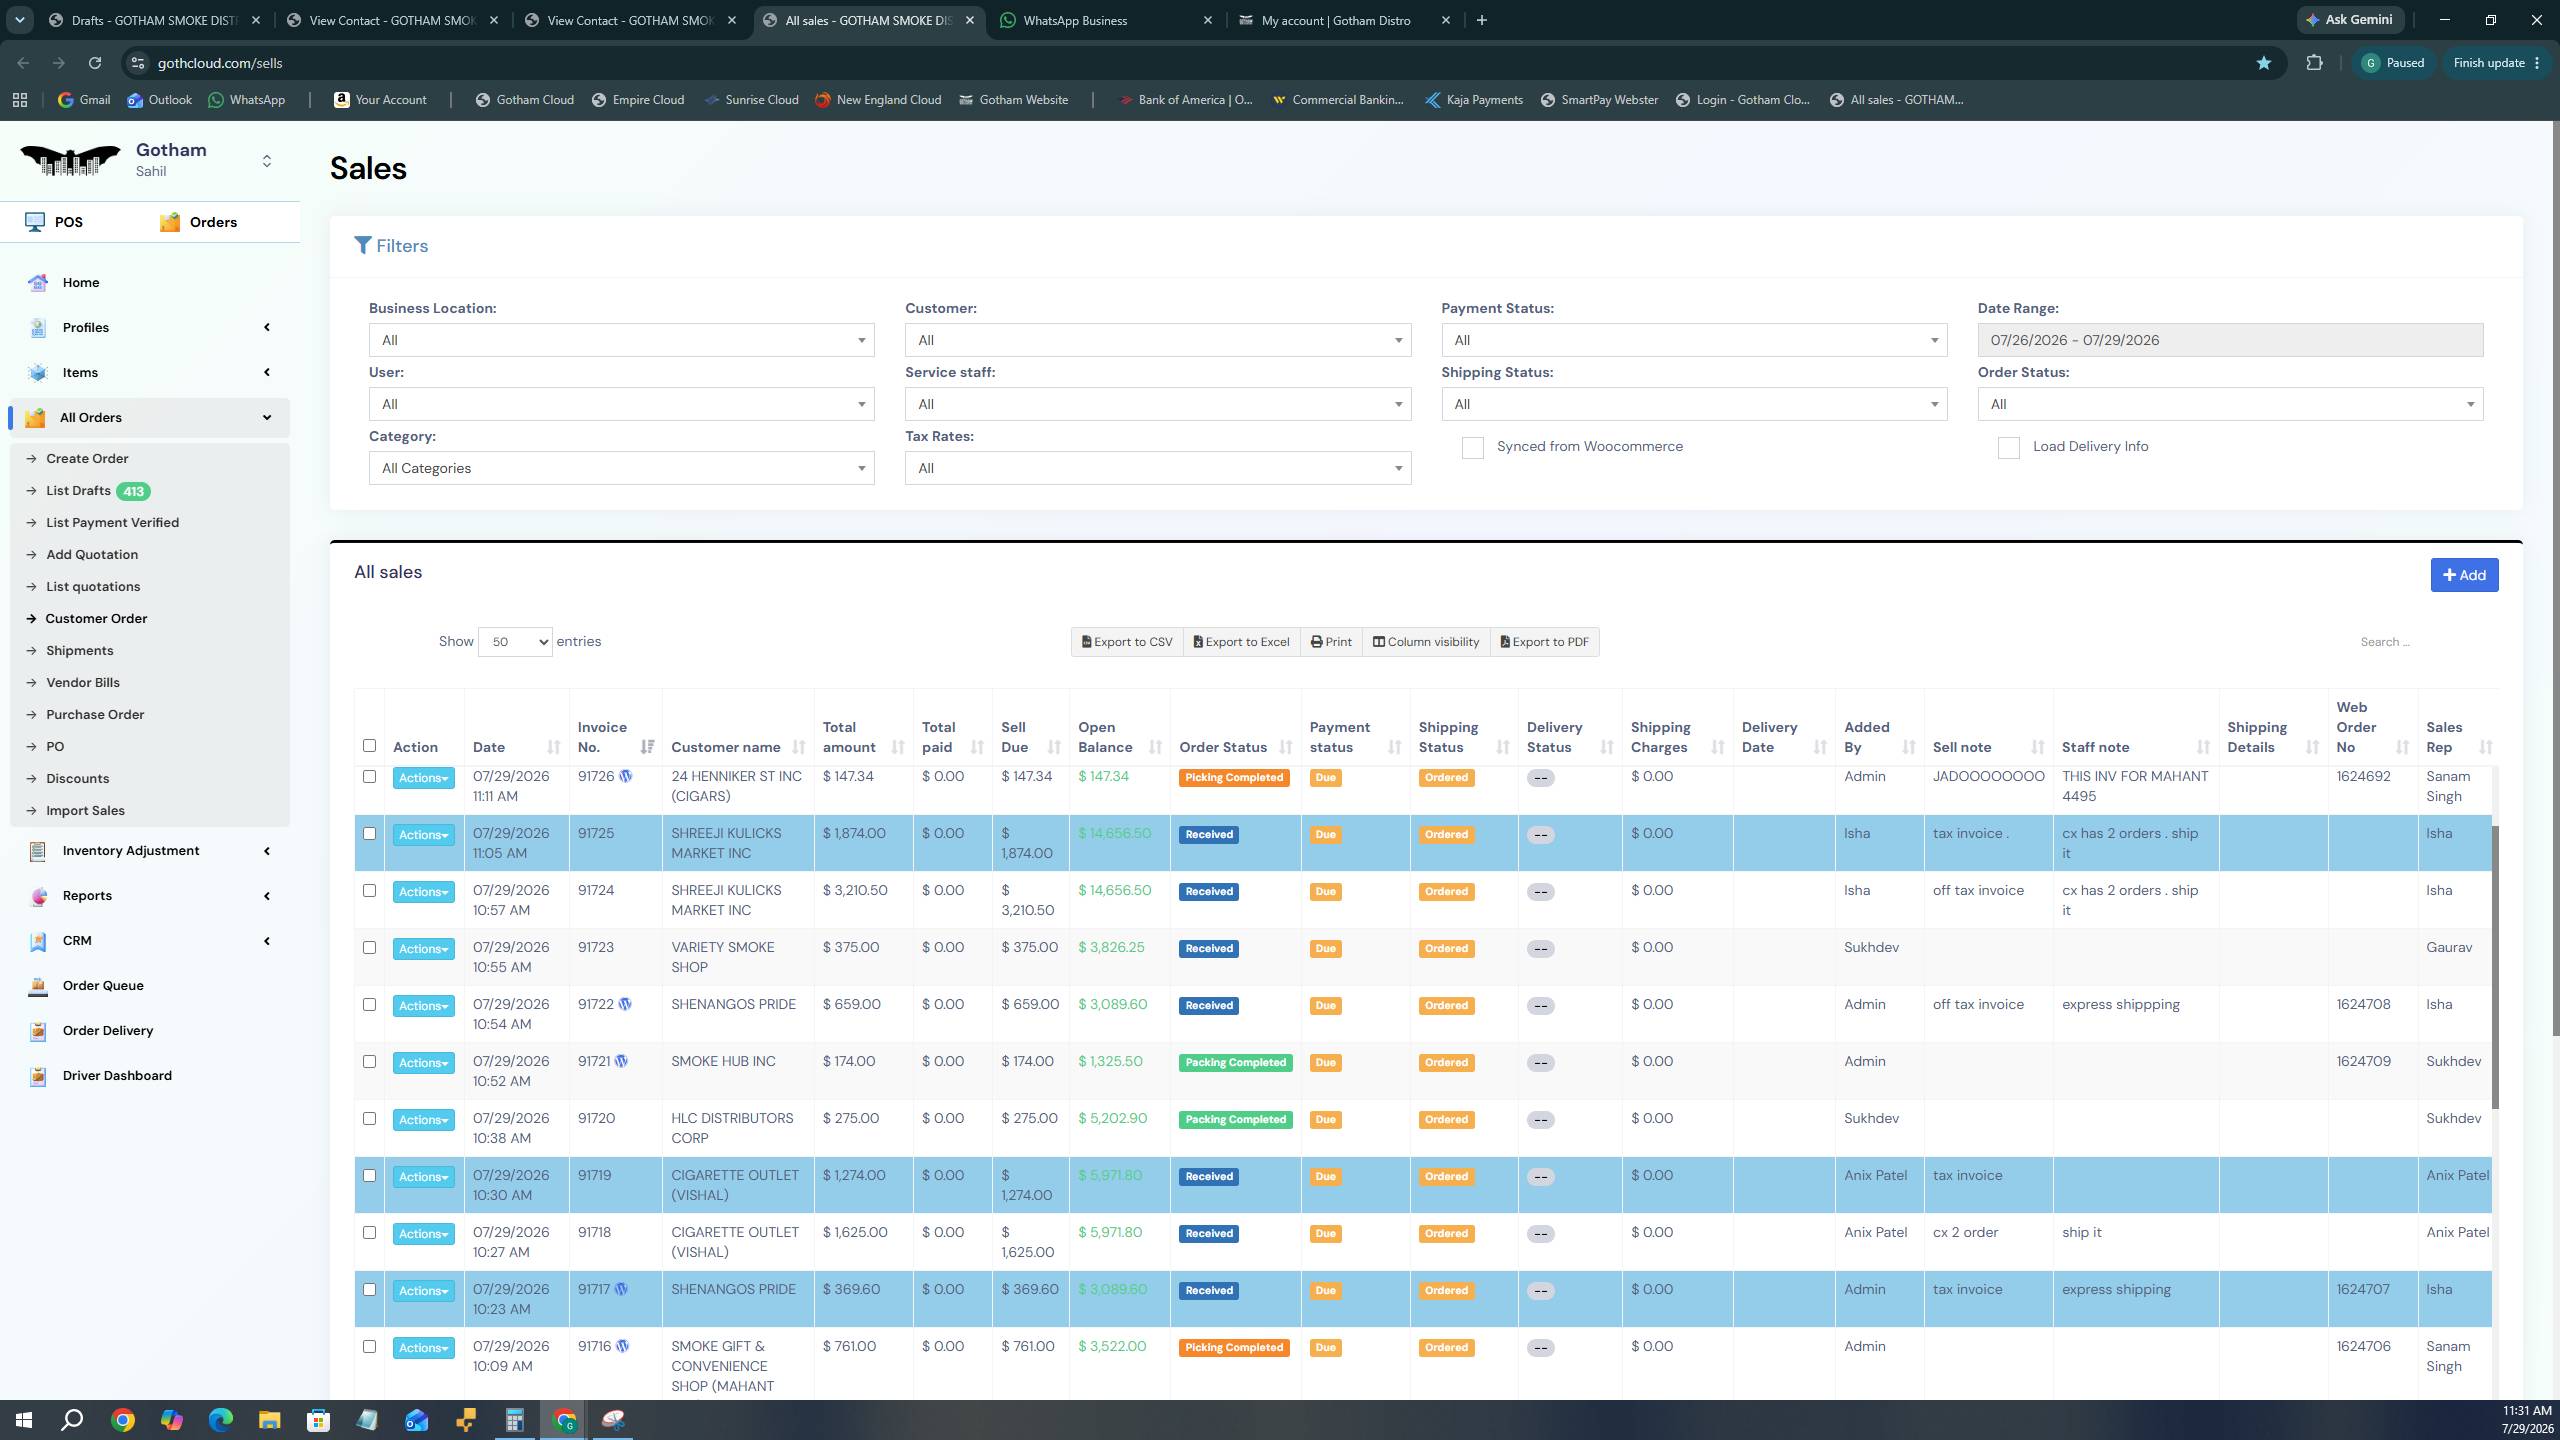
Task: Bookmark page with the star icon
Action: coord(2264,63)
